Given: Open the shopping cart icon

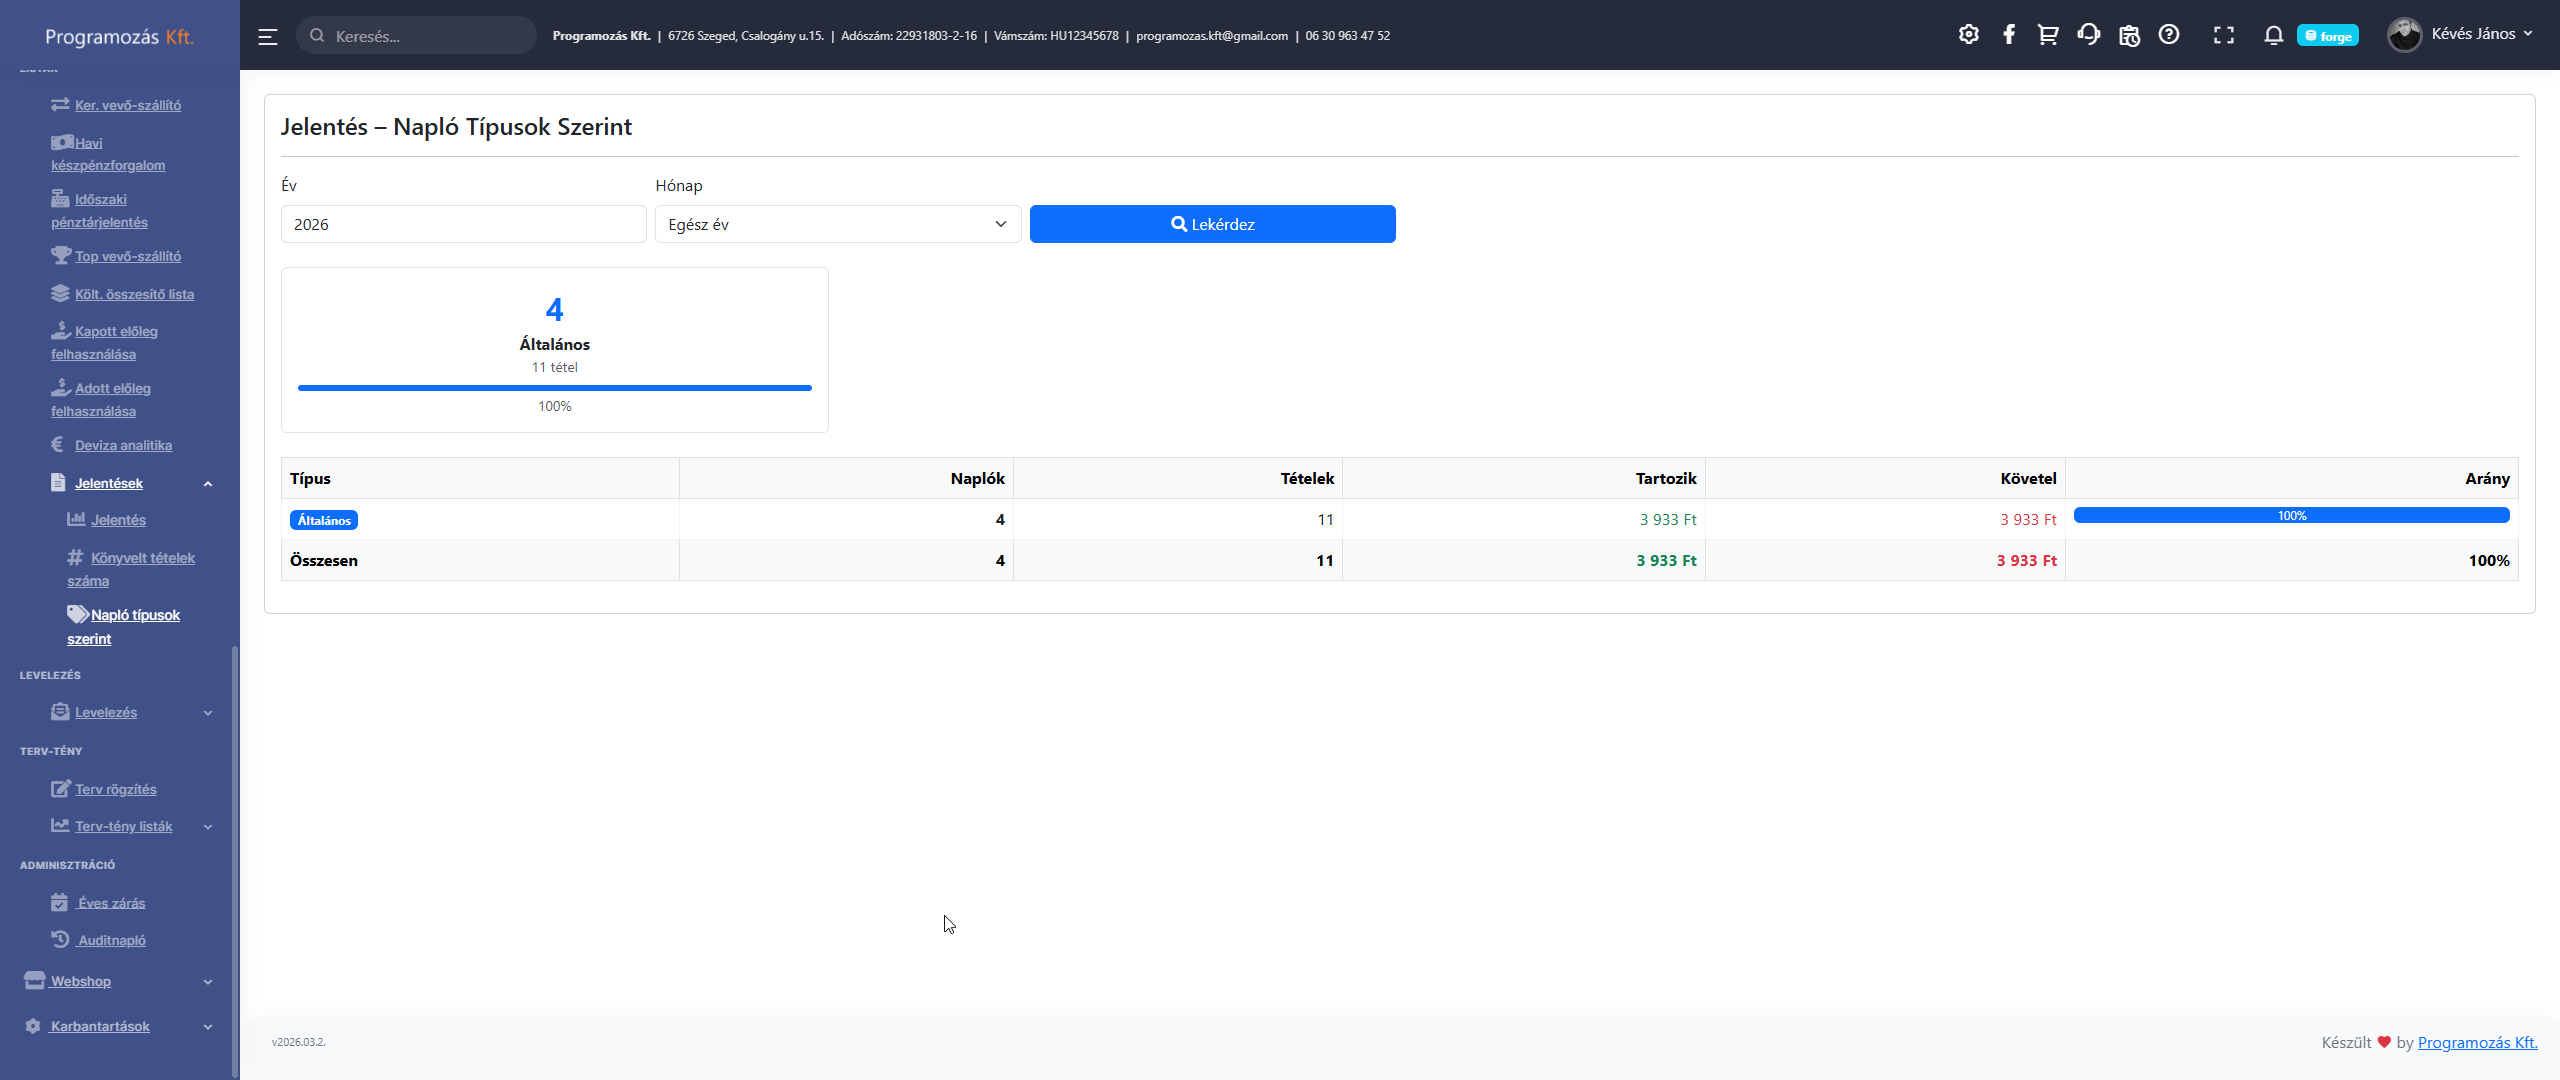Looking at the screenshot, I should [2047, 35].
